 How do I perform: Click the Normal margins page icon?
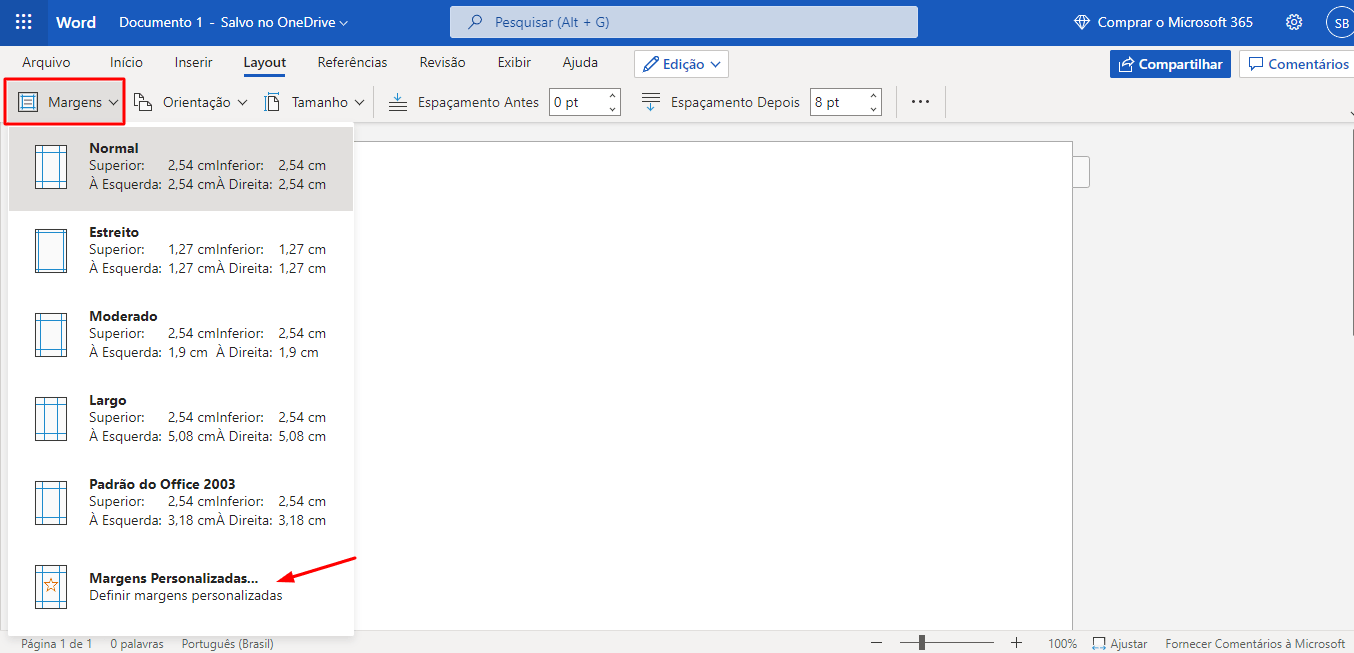pyautogui.click(x=51, y=167)
